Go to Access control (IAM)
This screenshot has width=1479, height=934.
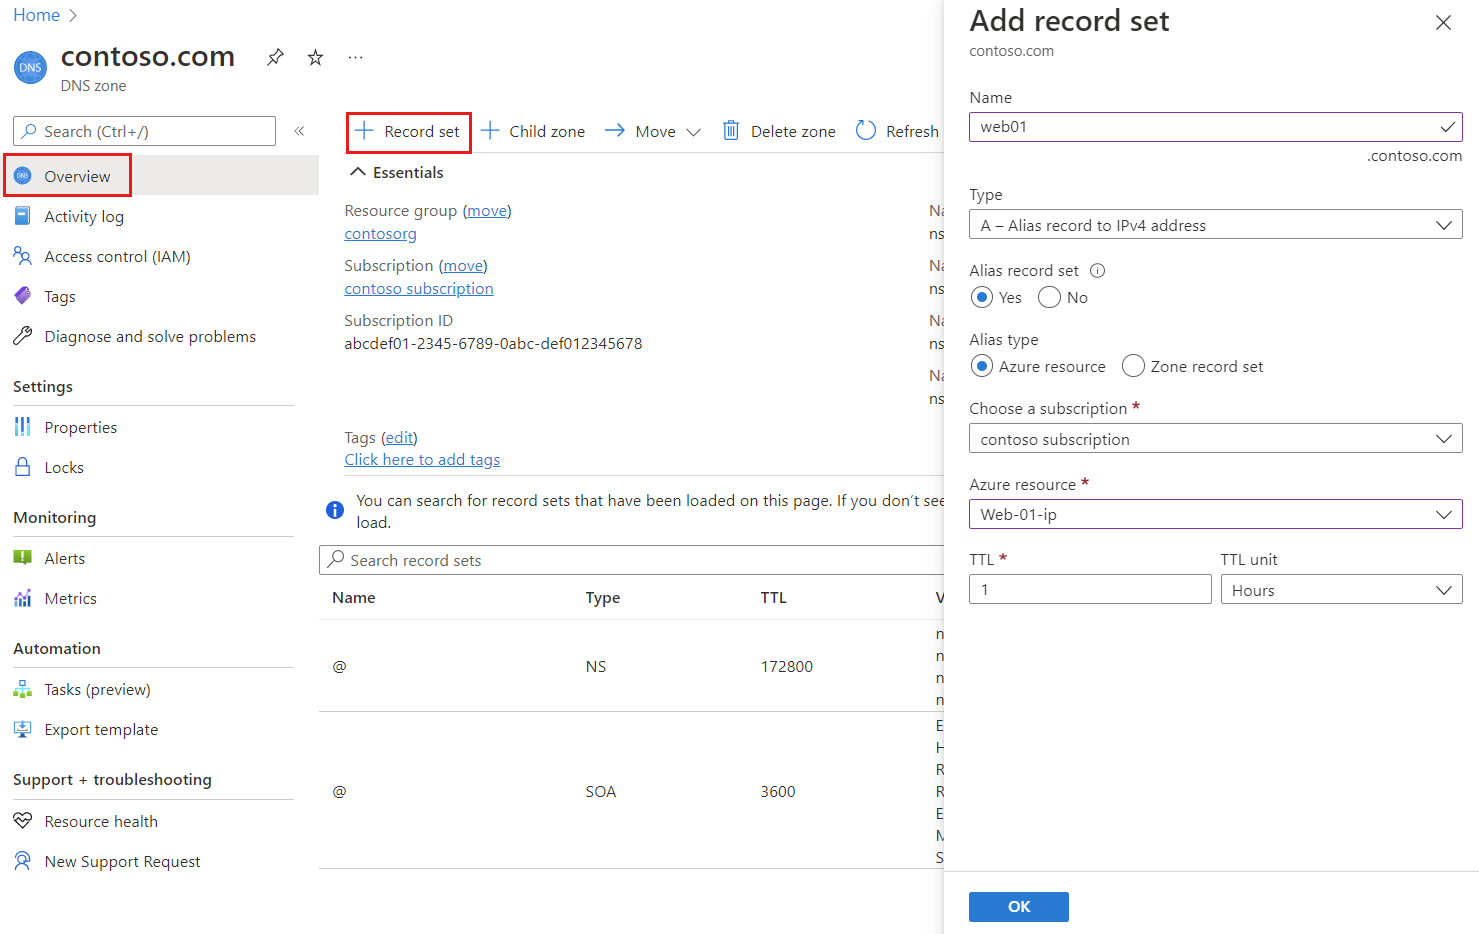117,257
